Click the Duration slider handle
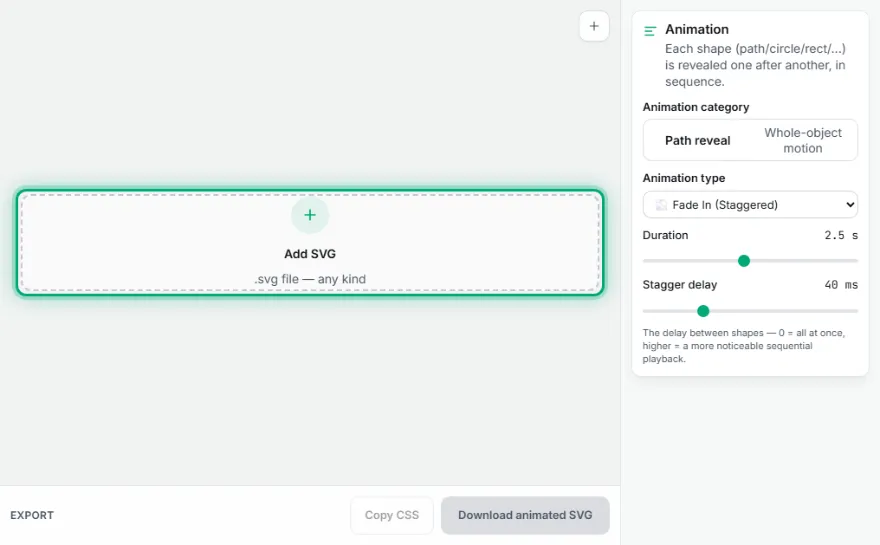The width and height of the screenshot is (880, 545). click(x=744, y=261)
